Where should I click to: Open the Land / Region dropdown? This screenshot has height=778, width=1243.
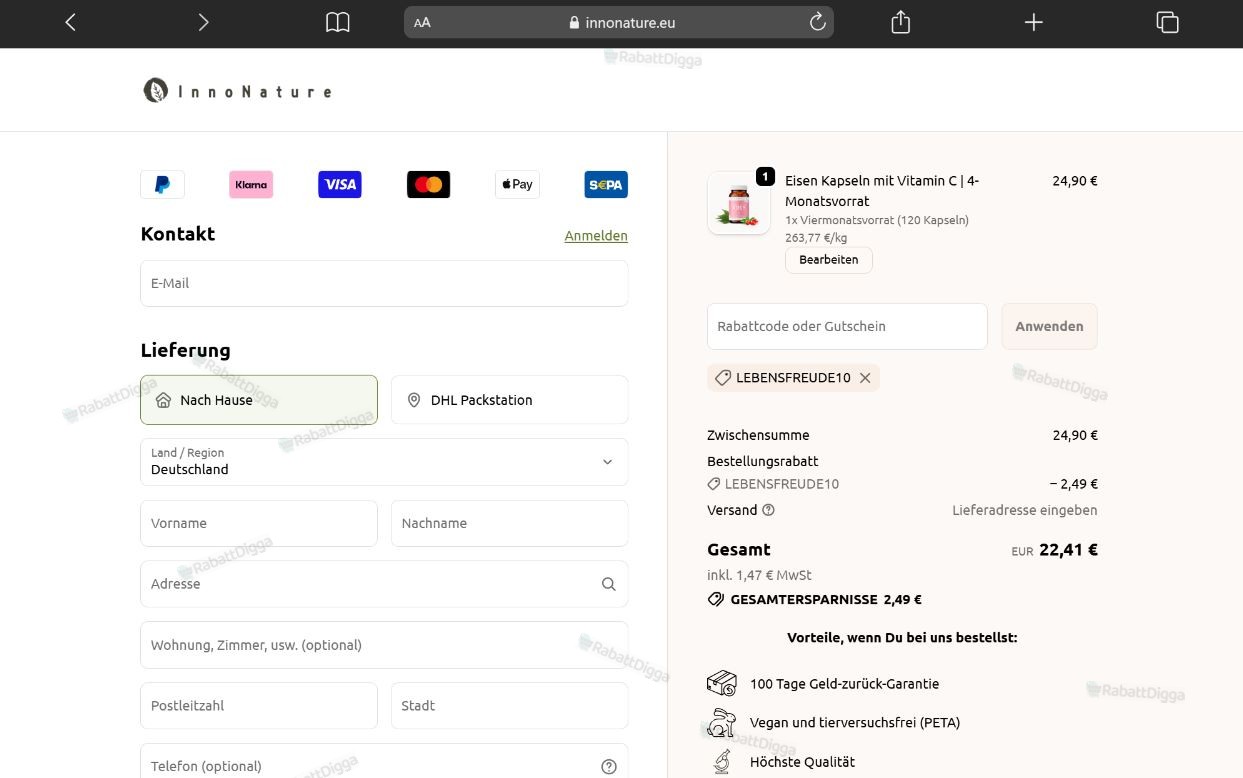coord(384,462)
